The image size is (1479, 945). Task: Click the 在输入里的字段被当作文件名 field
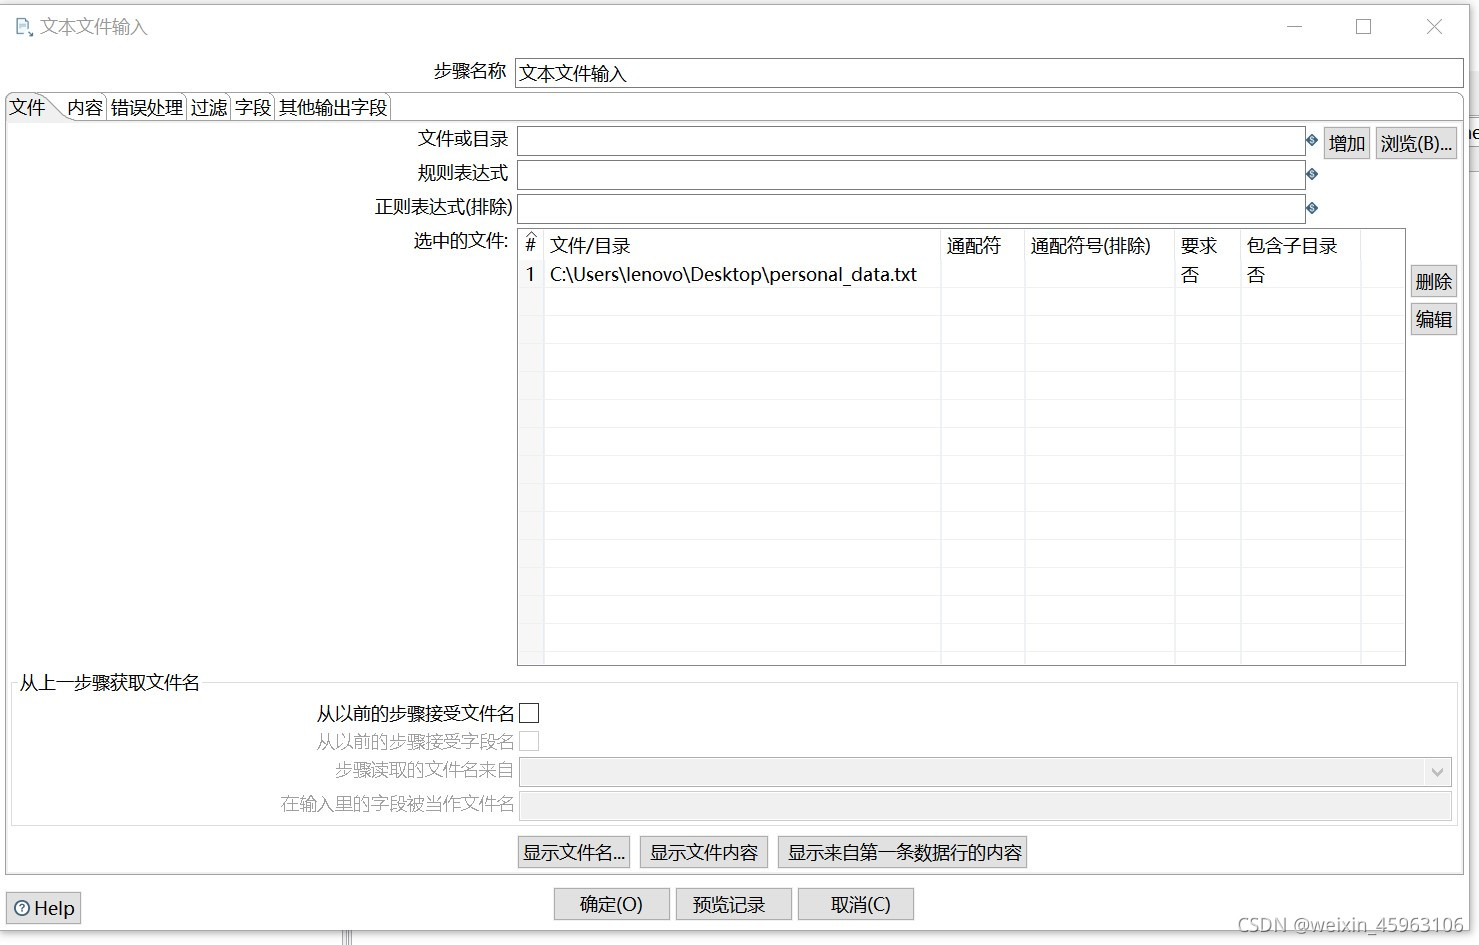(985, 806)
